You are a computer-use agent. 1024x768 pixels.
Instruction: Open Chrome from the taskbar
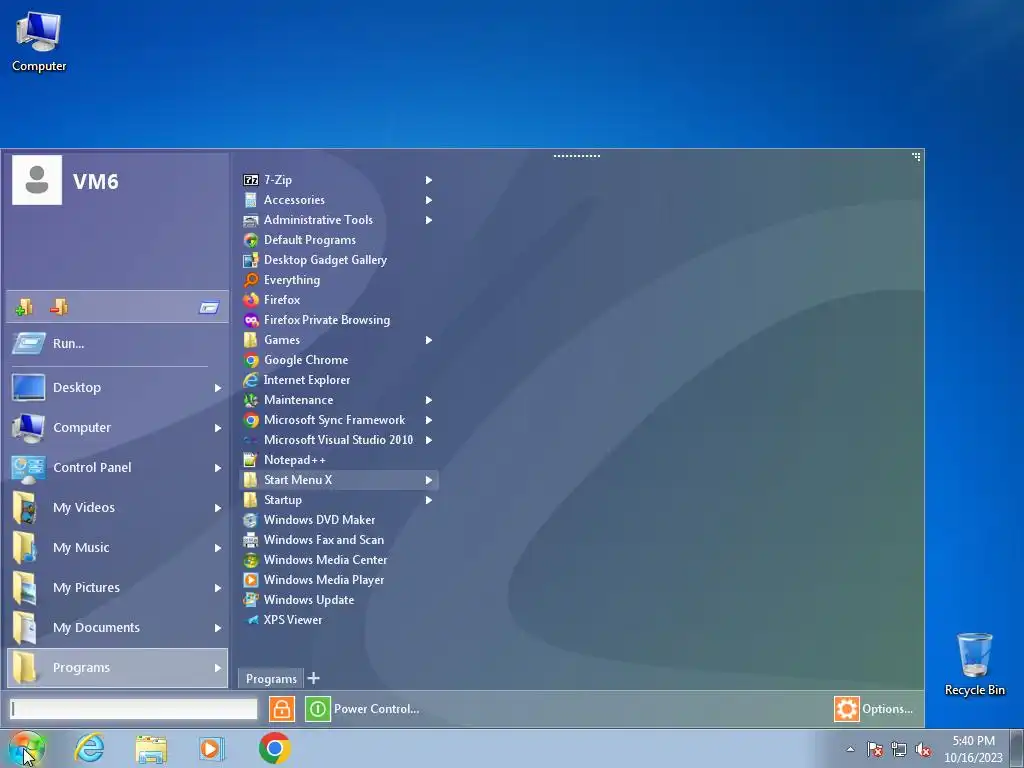pyautogui.click(x=274, y=748)
